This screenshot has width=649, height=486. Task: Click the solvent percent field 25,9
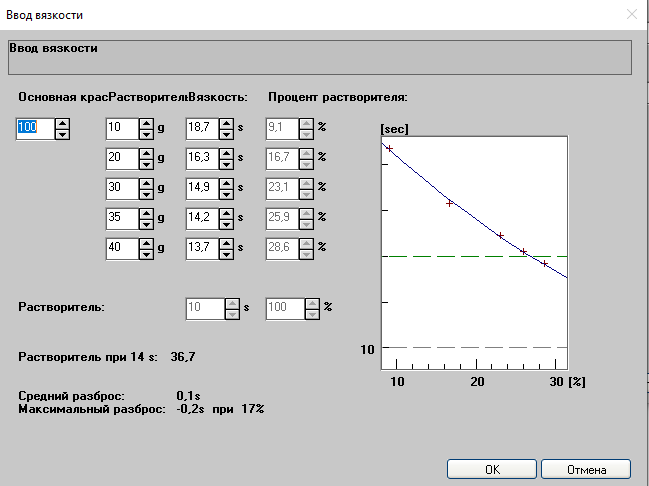[282, 219]
